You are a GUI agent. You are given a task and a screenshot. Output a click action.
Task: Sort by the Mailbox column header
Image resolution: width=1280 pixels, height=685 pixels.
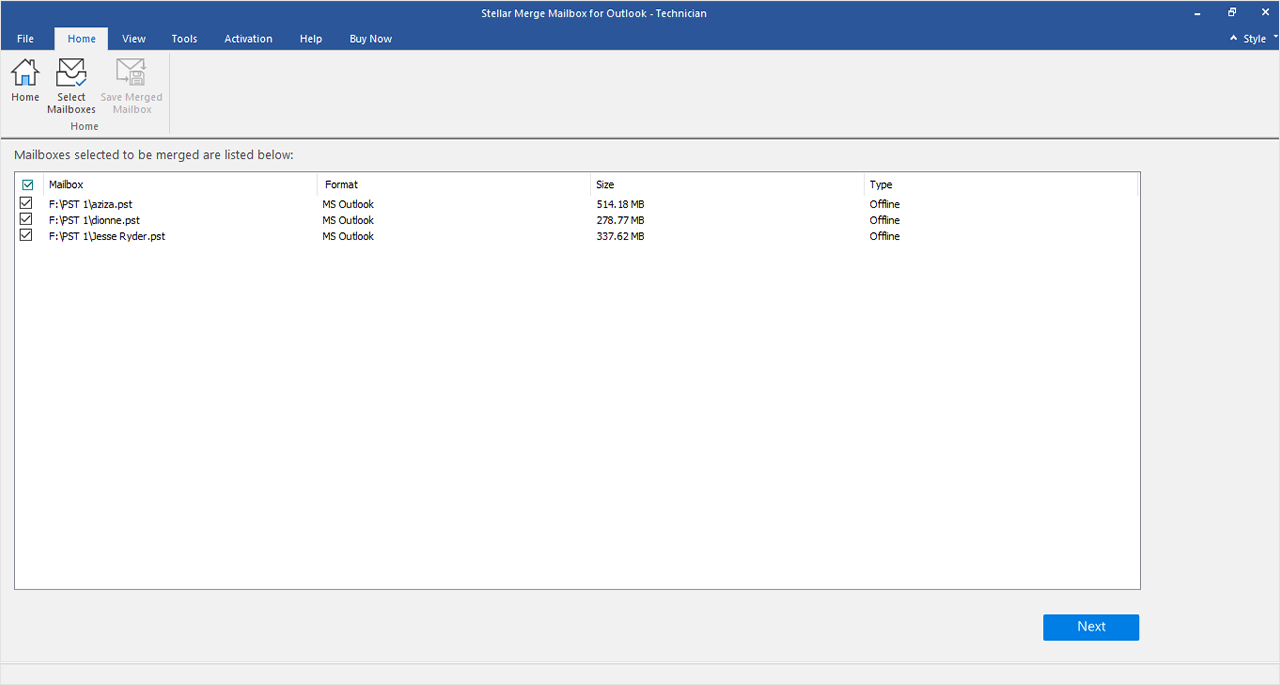(x=180, y=185)
